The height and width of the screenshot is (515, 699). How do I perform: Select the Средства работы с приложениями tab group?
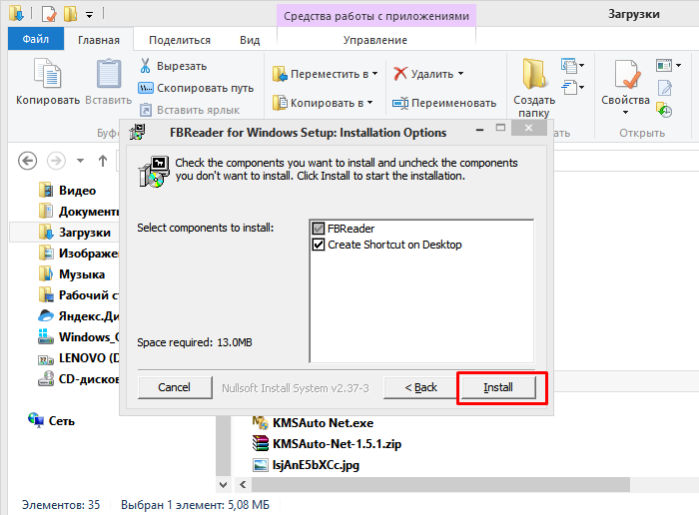(x=376, y=16)
